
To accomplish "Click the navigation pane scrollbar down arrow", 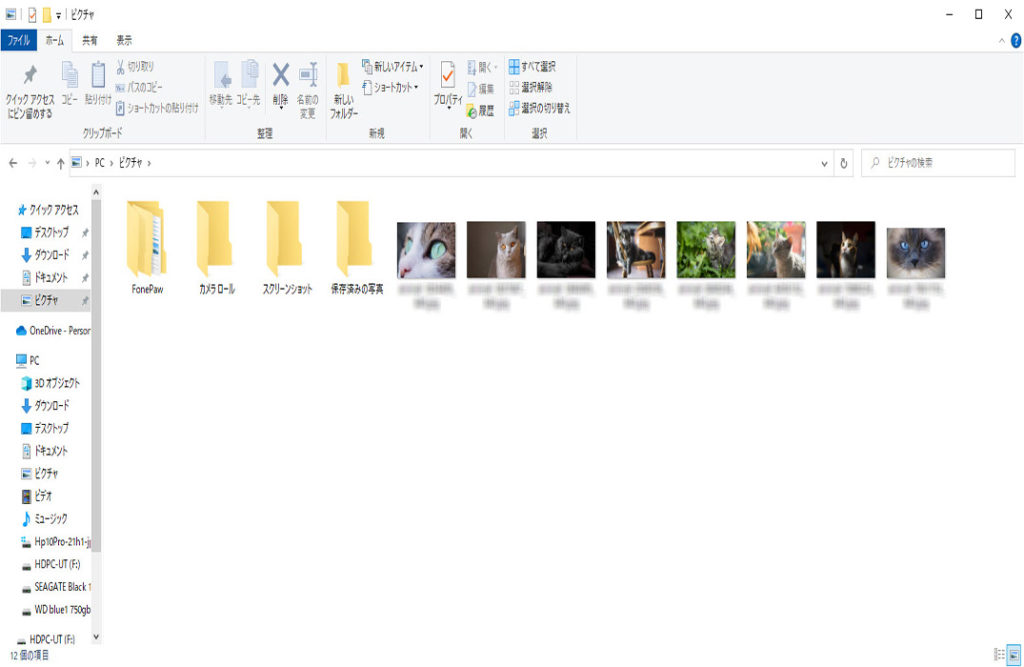I will (96, 636).
